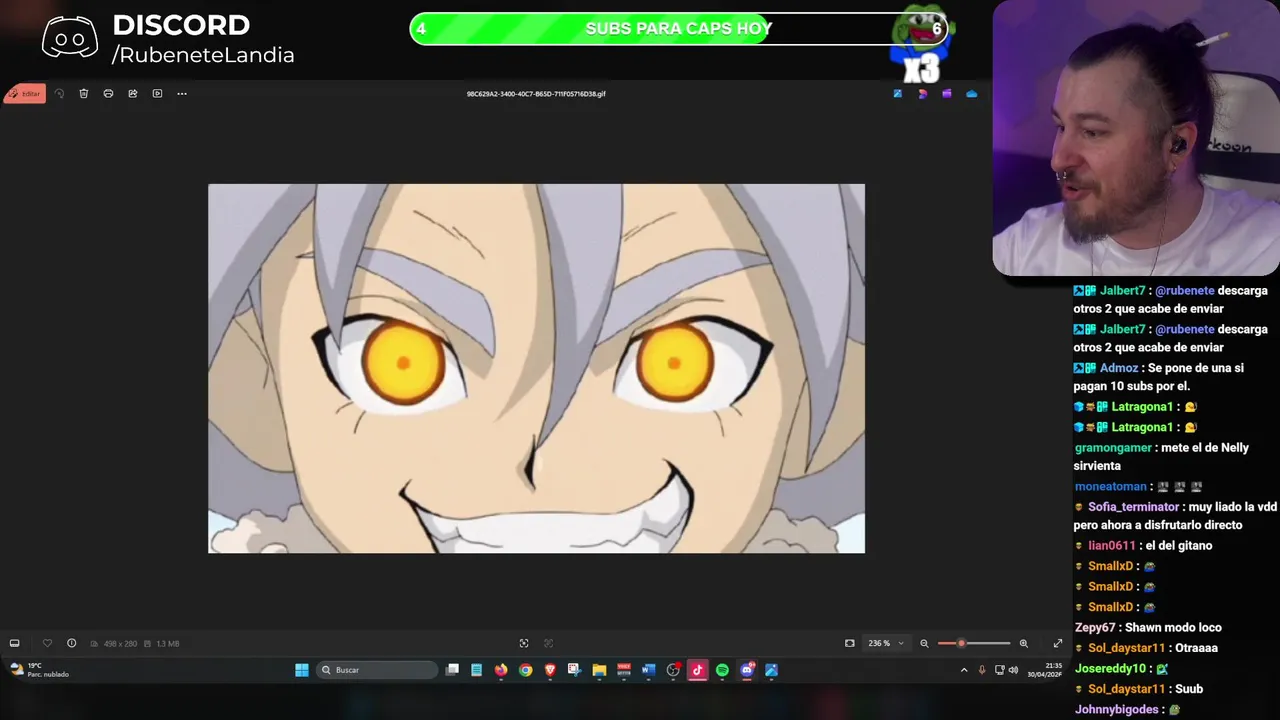The image size is (1280, 720).
Task: Zoom out with the minus magnifier
Action: 924,643
